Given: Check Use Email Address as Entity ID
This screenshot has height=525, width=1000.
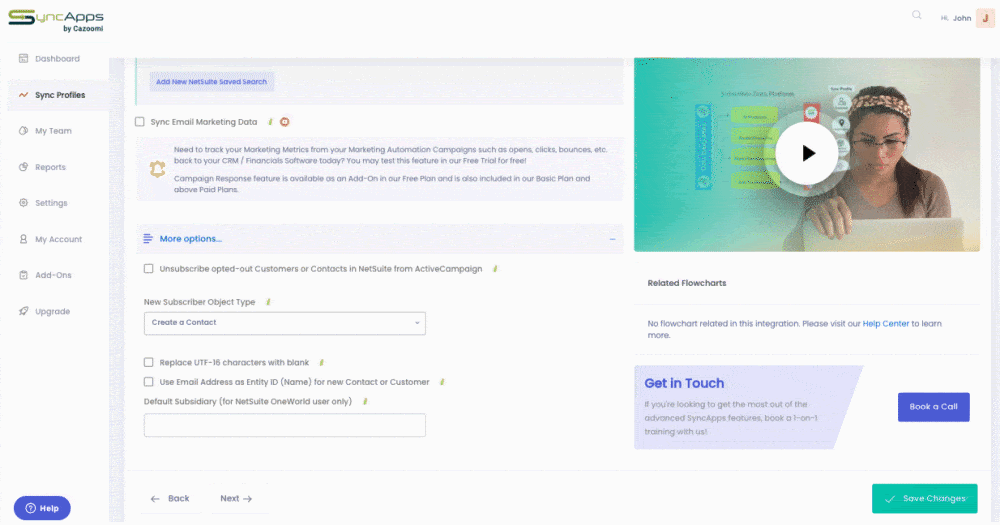Looking at the screenshot, I should coord(149,382).
